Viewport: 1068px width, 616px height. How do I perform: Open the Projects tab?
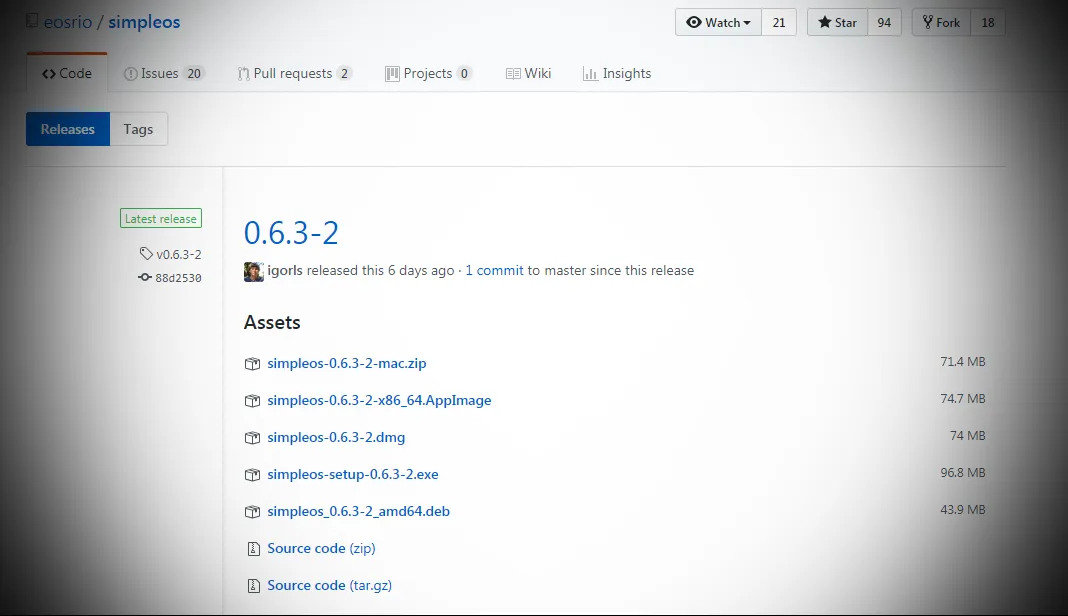[428, 73]
